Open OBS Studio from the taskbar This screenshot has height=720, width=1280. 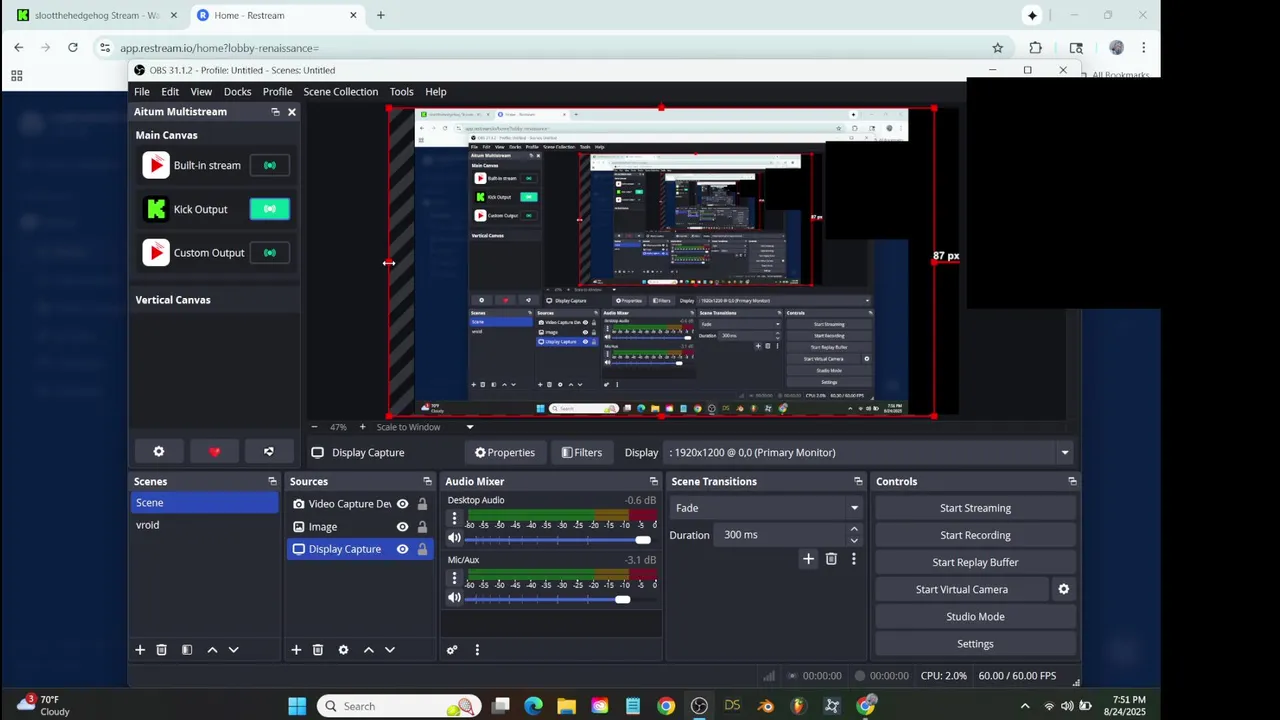pyautogui.click(x=699, y=706)
